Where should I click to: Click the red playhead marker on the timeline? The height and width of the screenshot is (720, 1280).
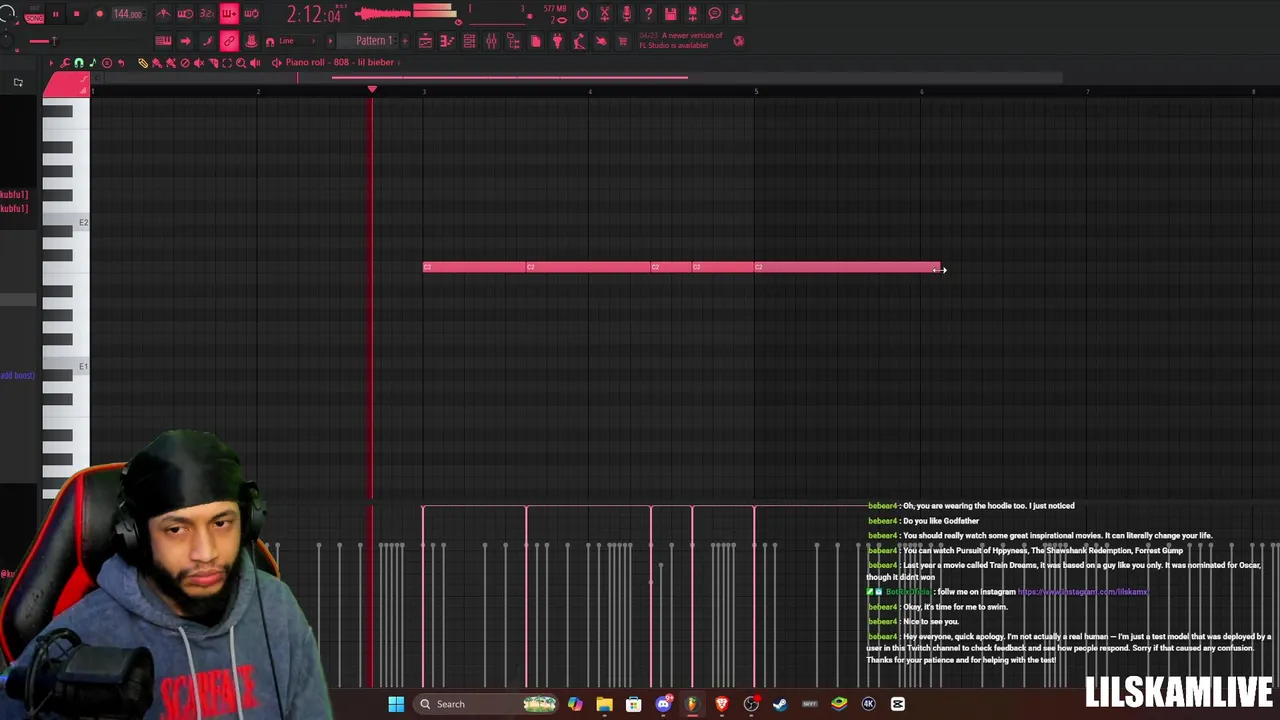372,90
